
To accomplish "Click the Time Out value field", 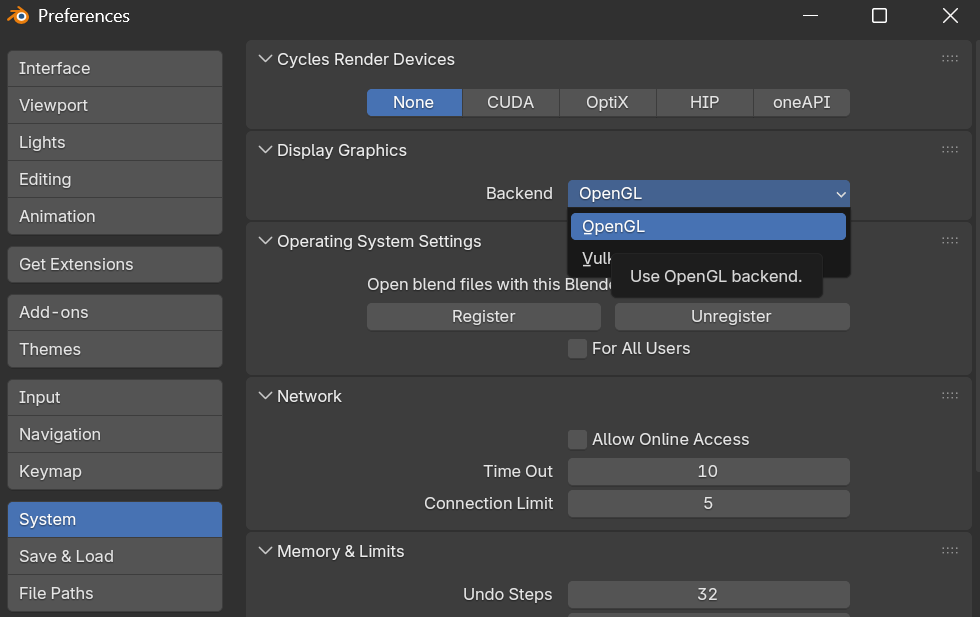I will pyautogui.click(x=708, y=471).
